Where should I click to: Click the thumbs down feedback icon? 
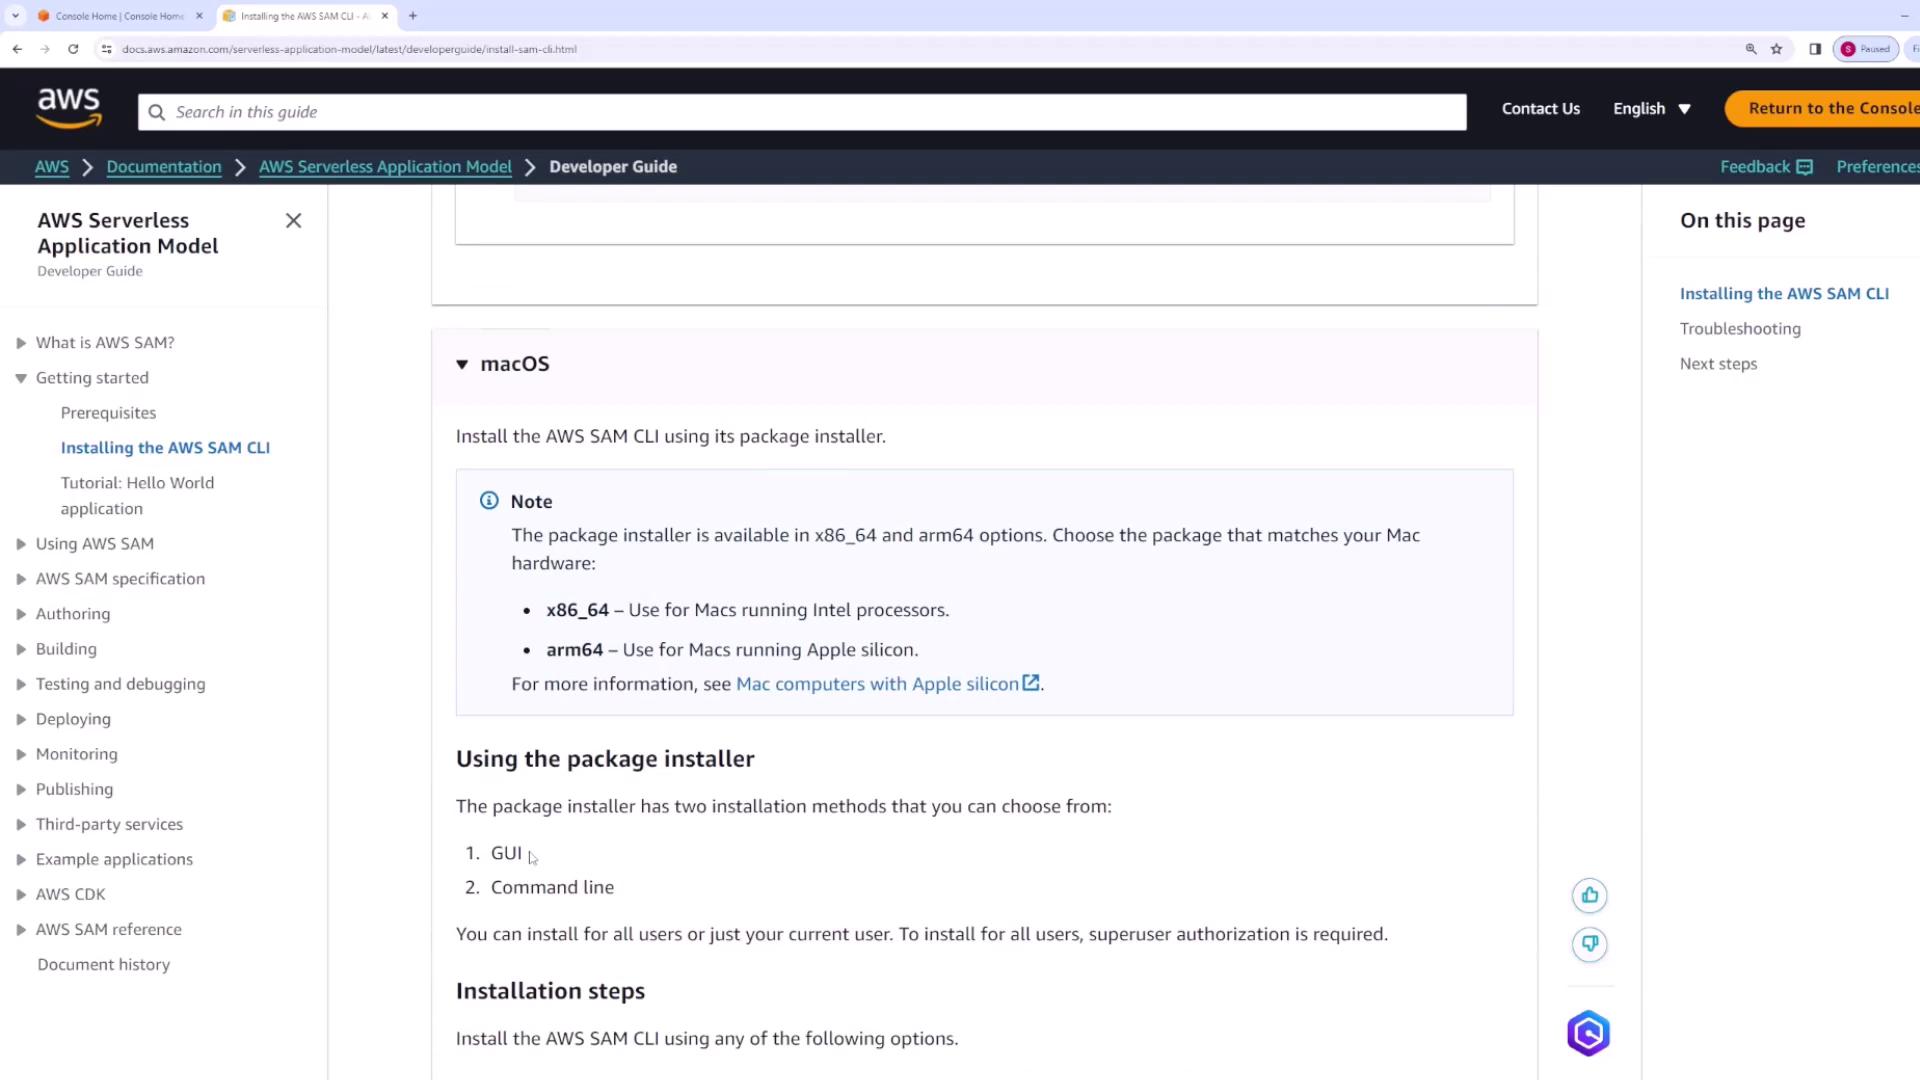pos(1589,944)
